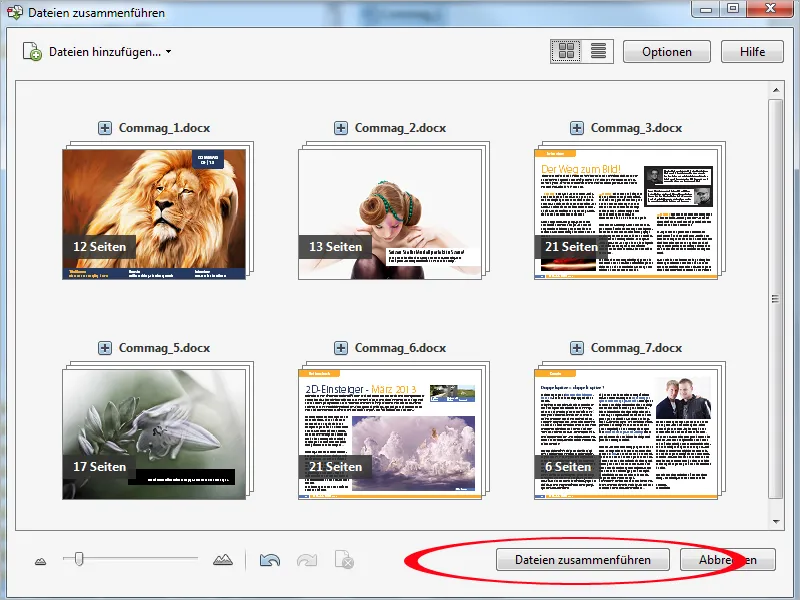This screenshot has height=600, width=800.
Task: Click the 12 Seiten page count label
Action: pyautogui.click(x=99, y=247)
